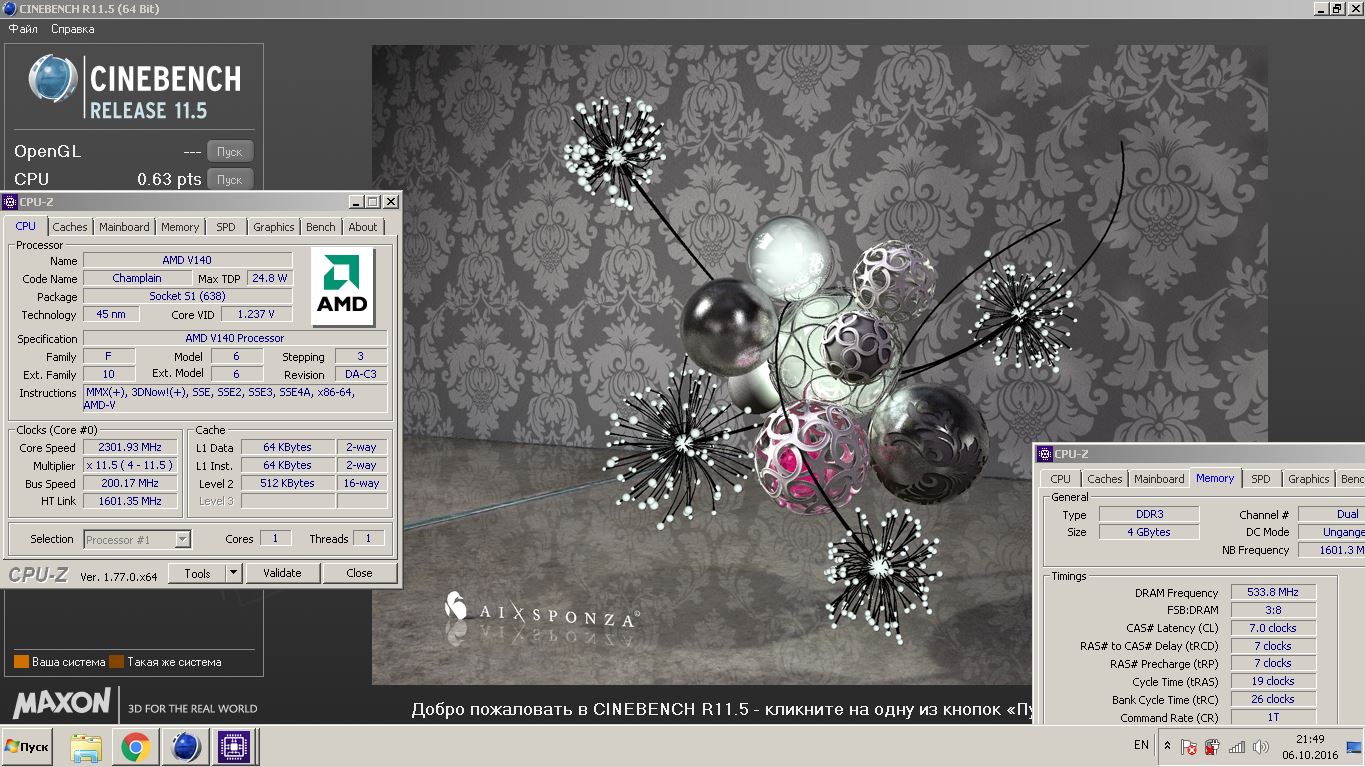Select the Mainboard tab in the CPU-Z timings window

(1159, 479)
